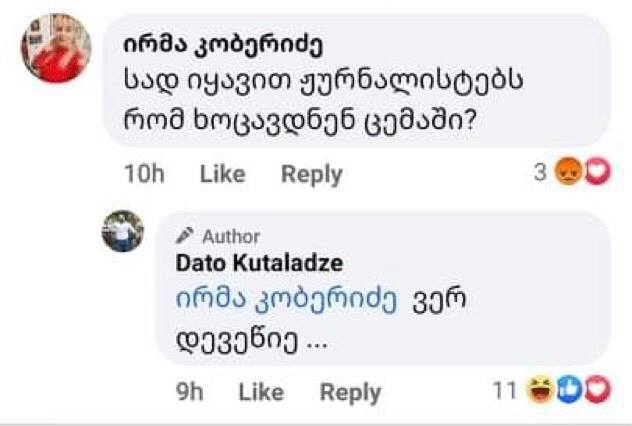Image resolution: width=632 pixels, height=426 pixels.
Task: Like Dato Kutaladze's reply
Action: tap(260, 392)
